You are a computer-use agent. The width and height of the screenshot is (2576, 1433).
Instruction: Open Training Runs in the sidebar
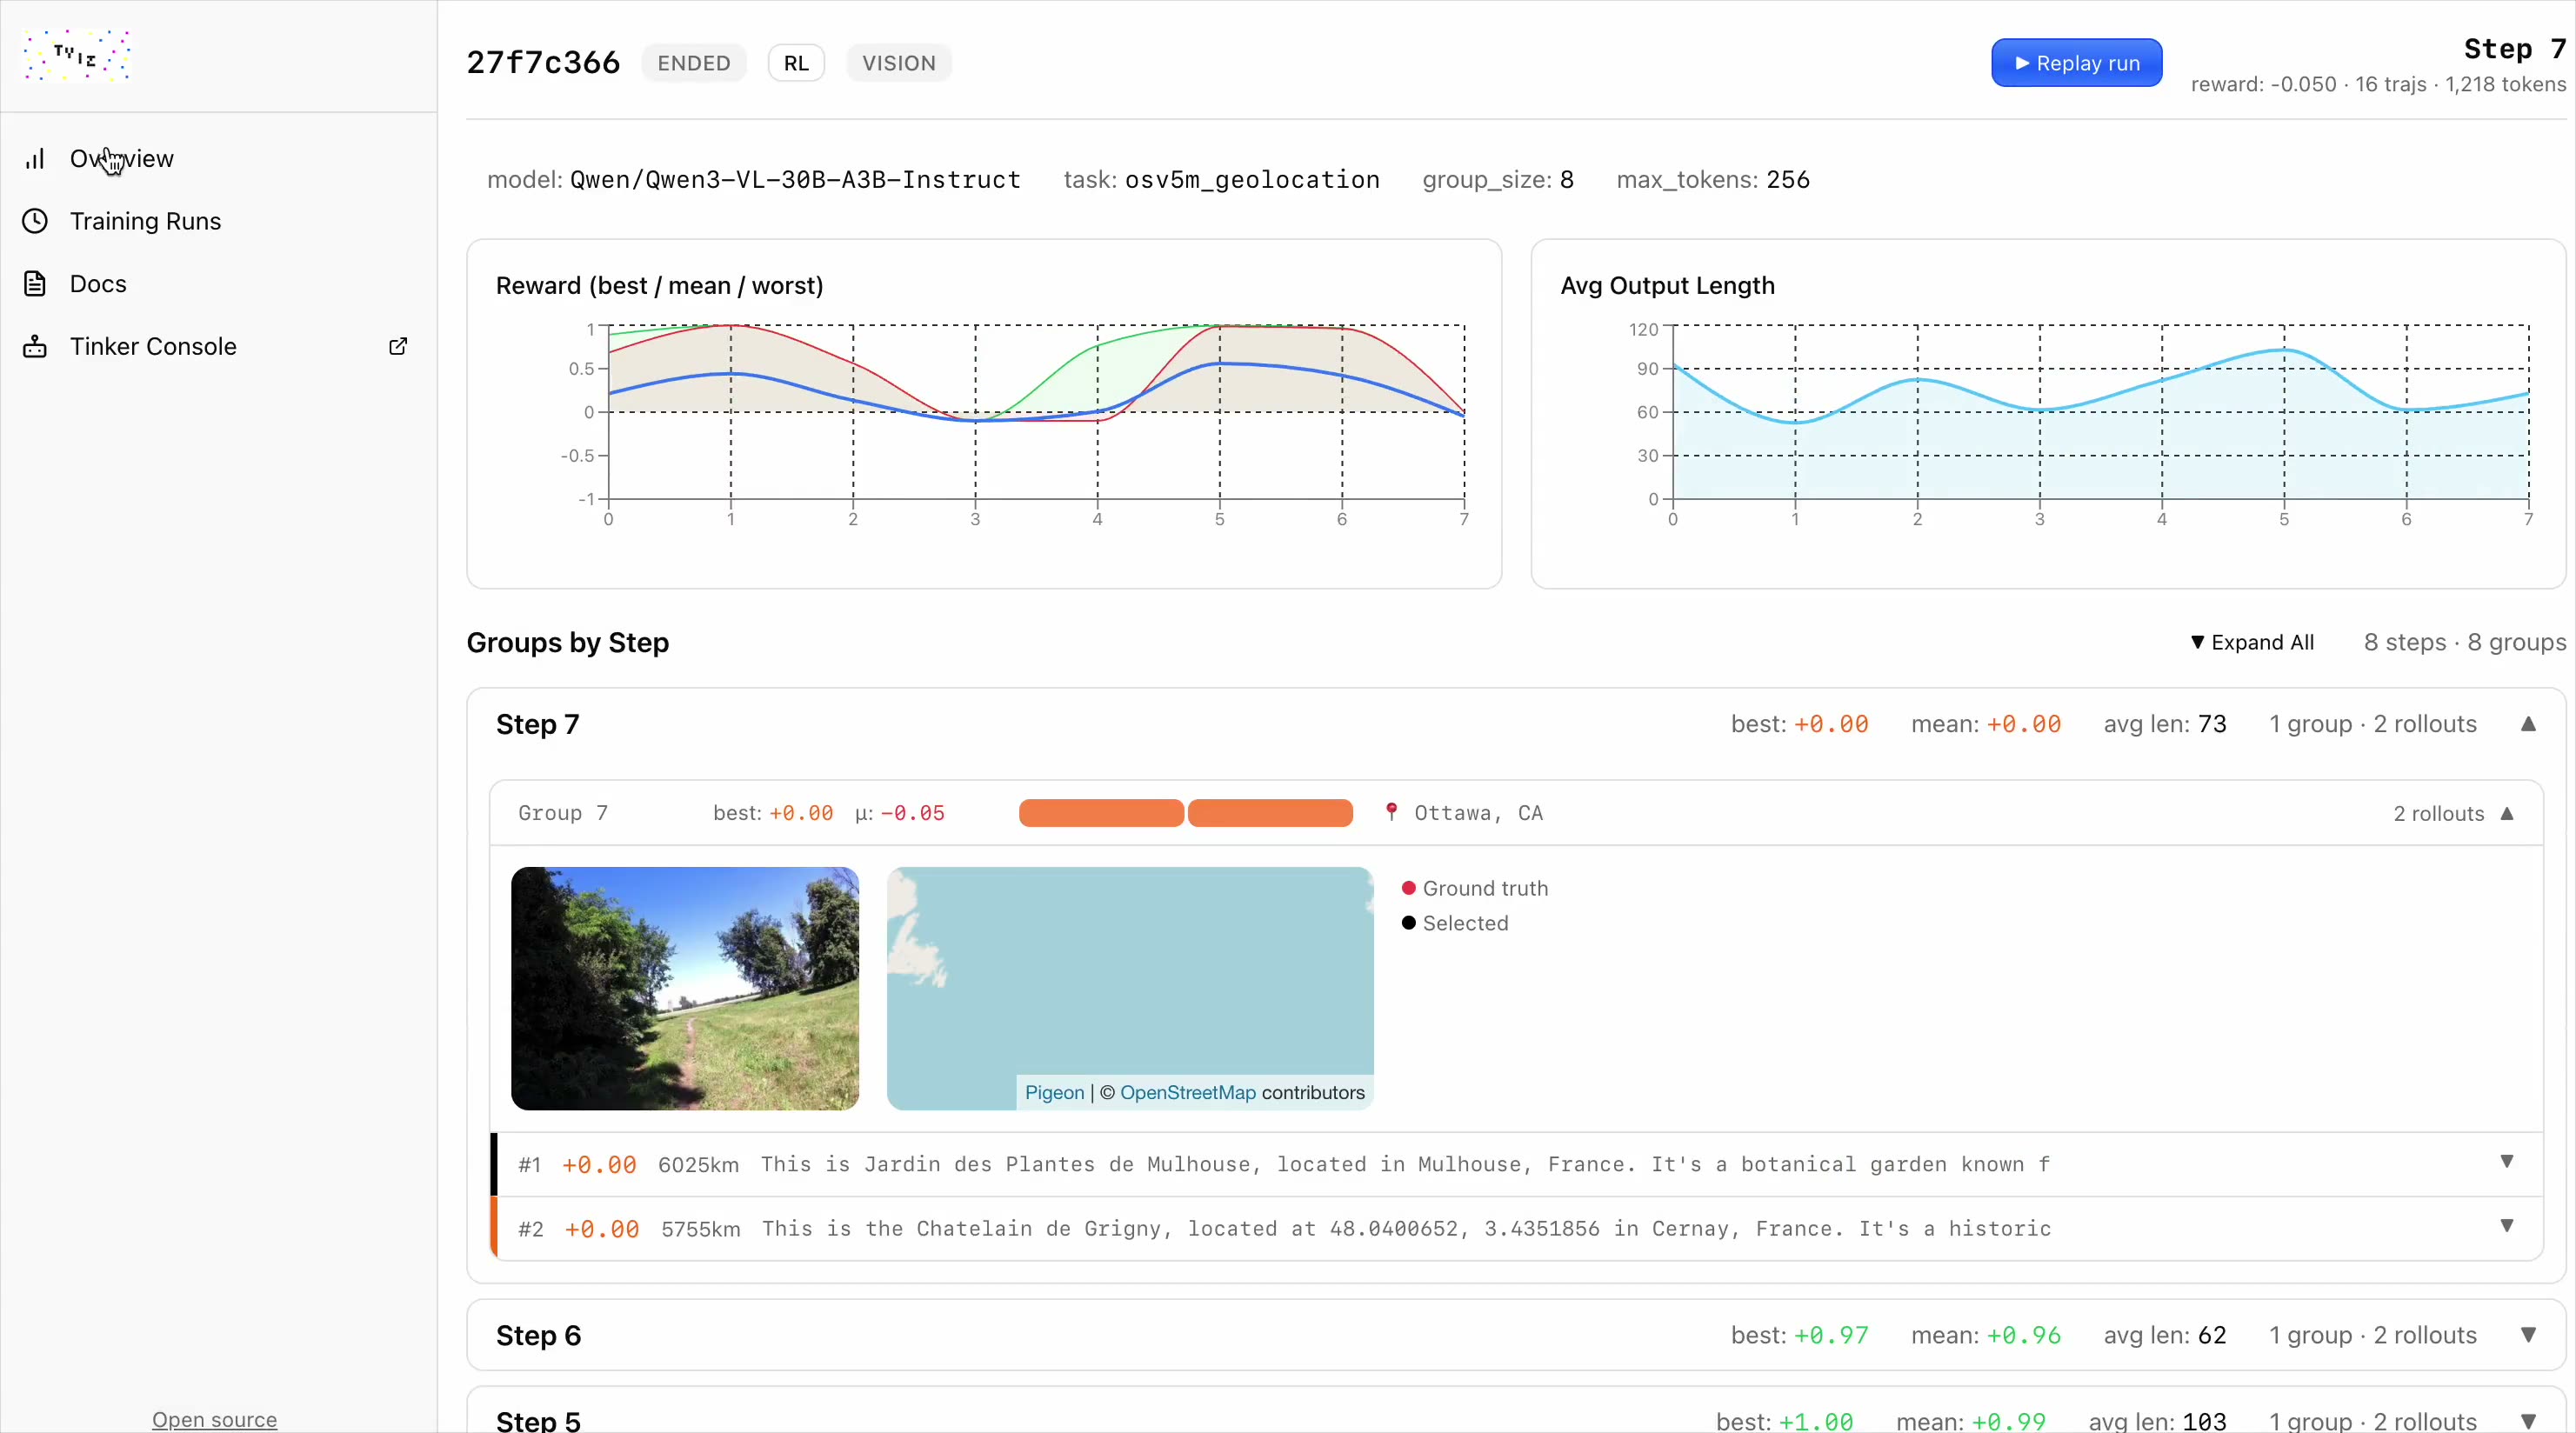coord(145,221)
